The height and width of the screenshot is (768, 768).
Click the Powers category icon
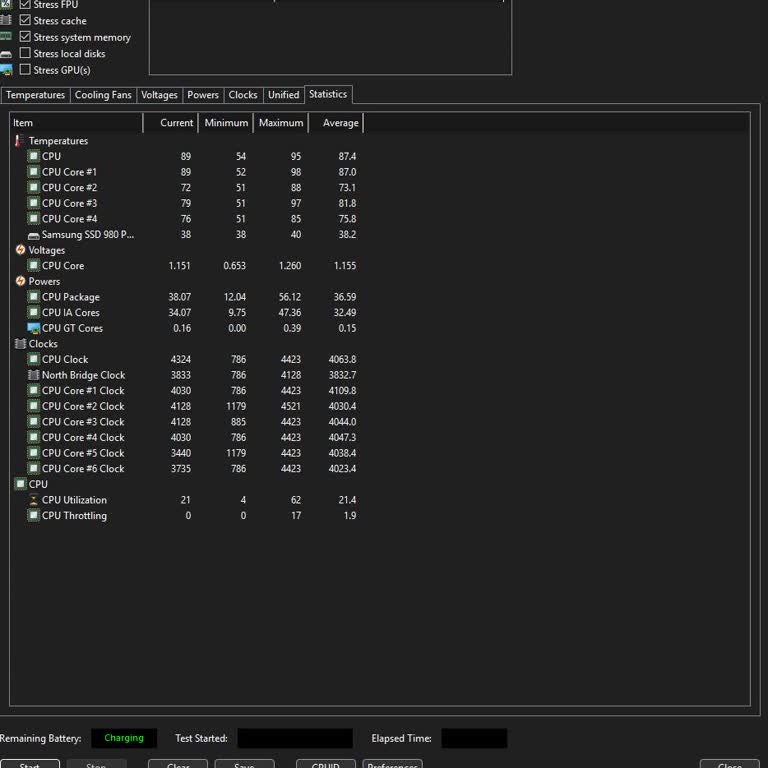tap(20, 281)
